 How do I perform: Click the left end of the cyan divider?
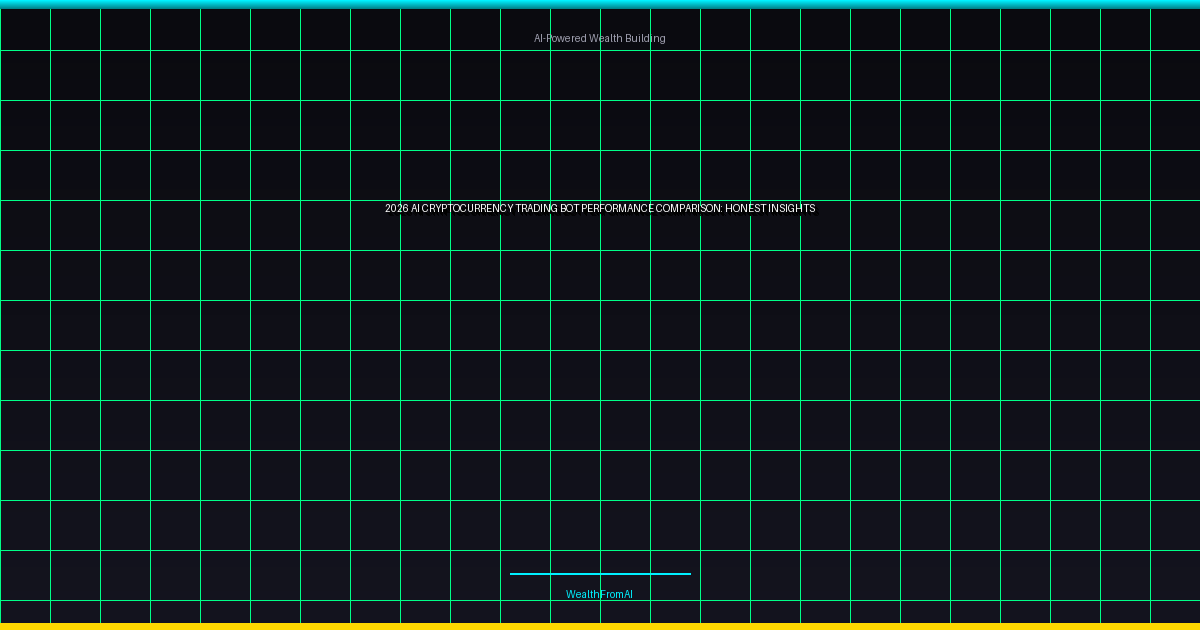(514, 574)
